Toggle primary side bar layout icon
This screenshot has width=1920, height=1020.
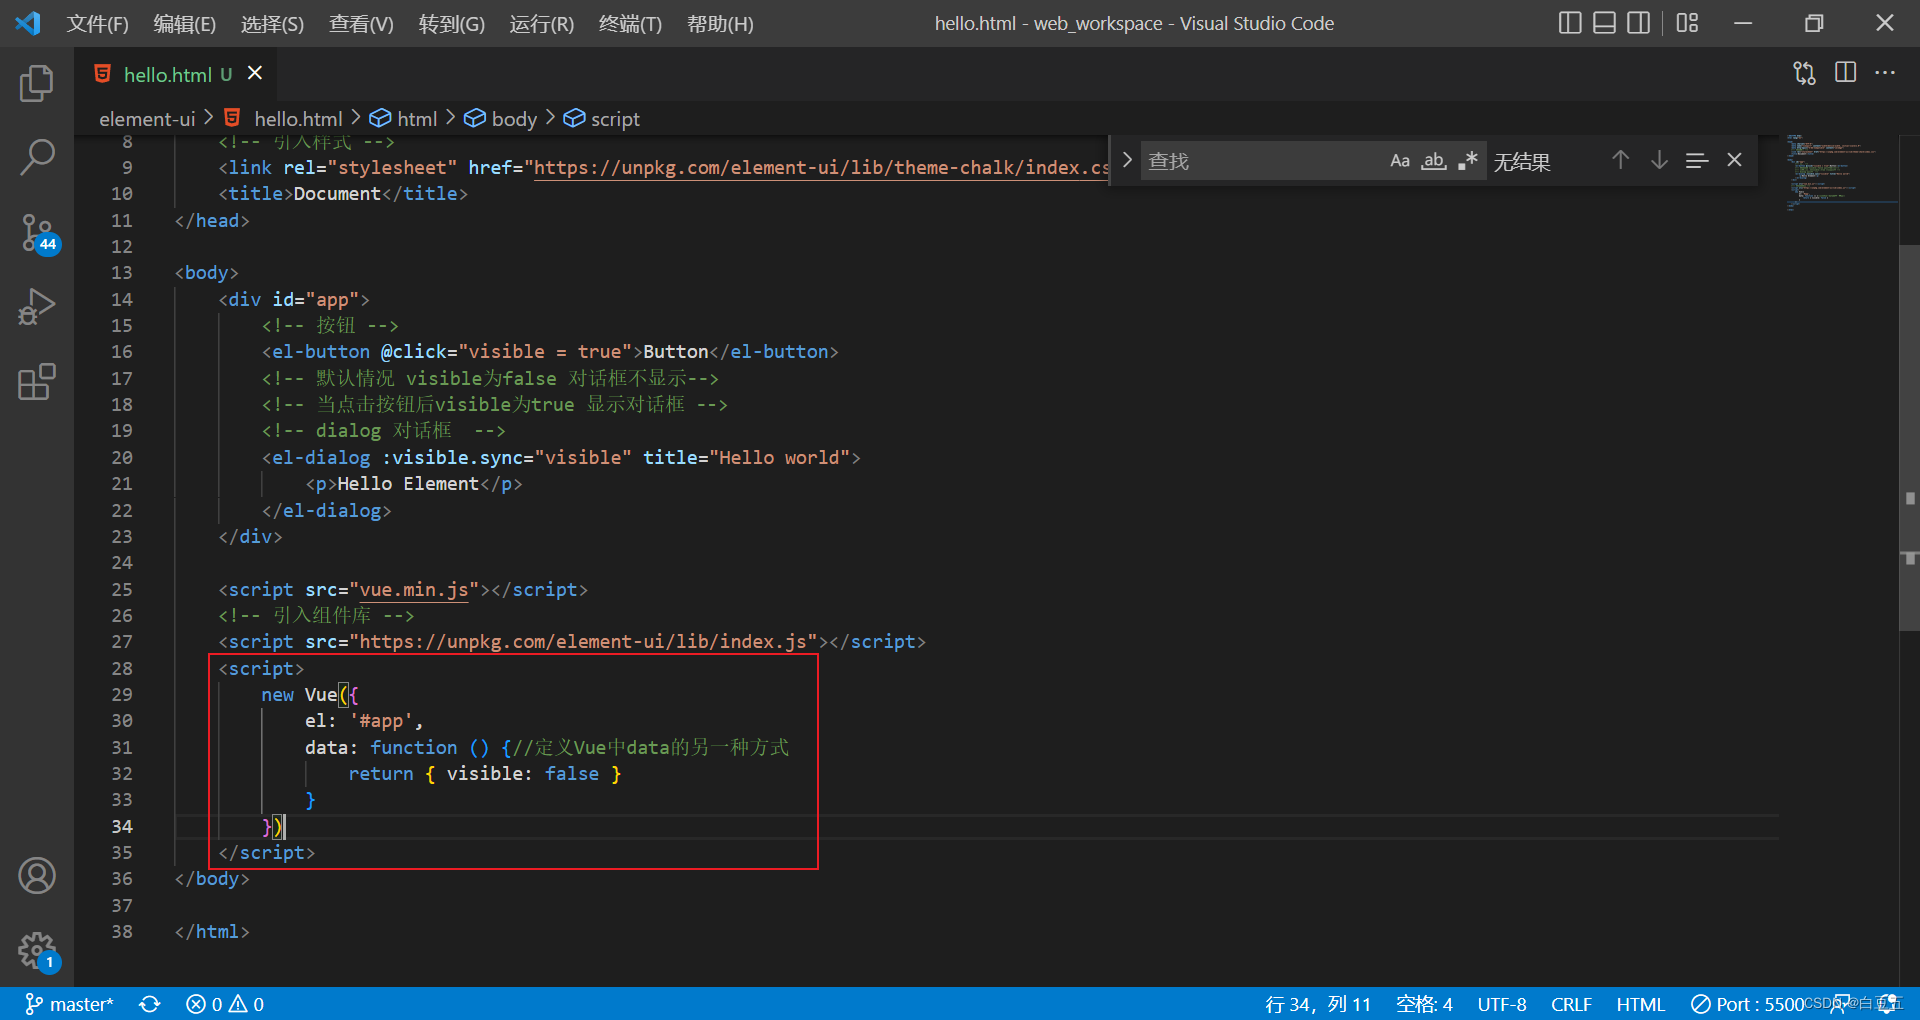[1570, 23]
